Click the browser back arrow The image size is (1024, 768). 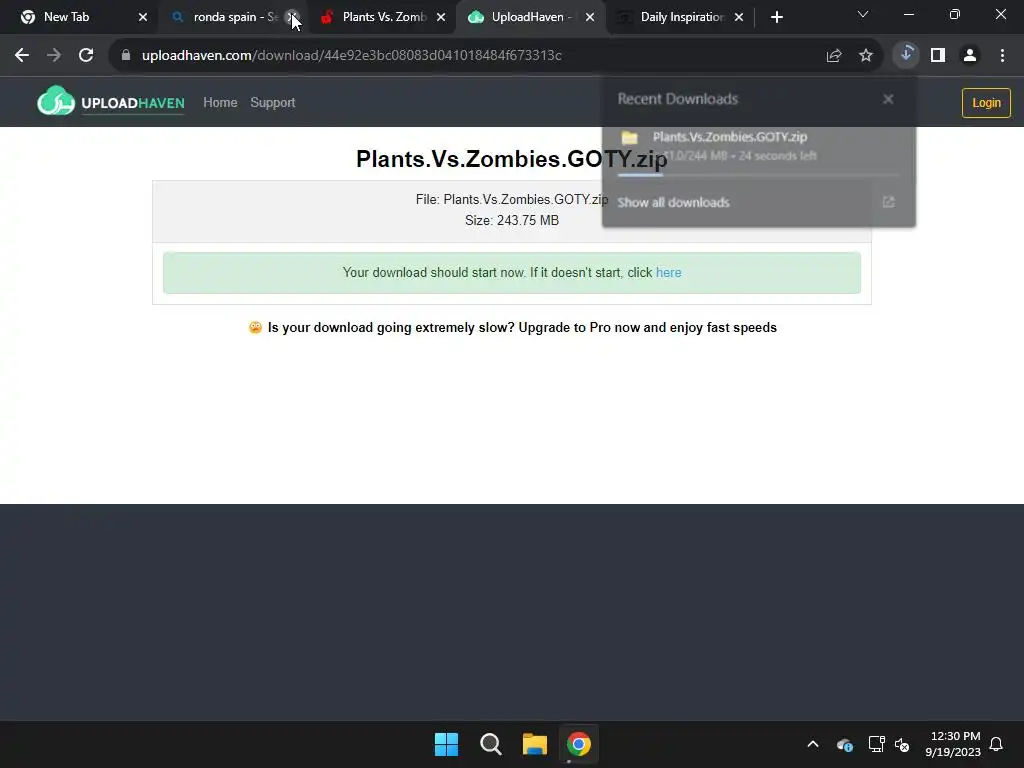[22, 56]
